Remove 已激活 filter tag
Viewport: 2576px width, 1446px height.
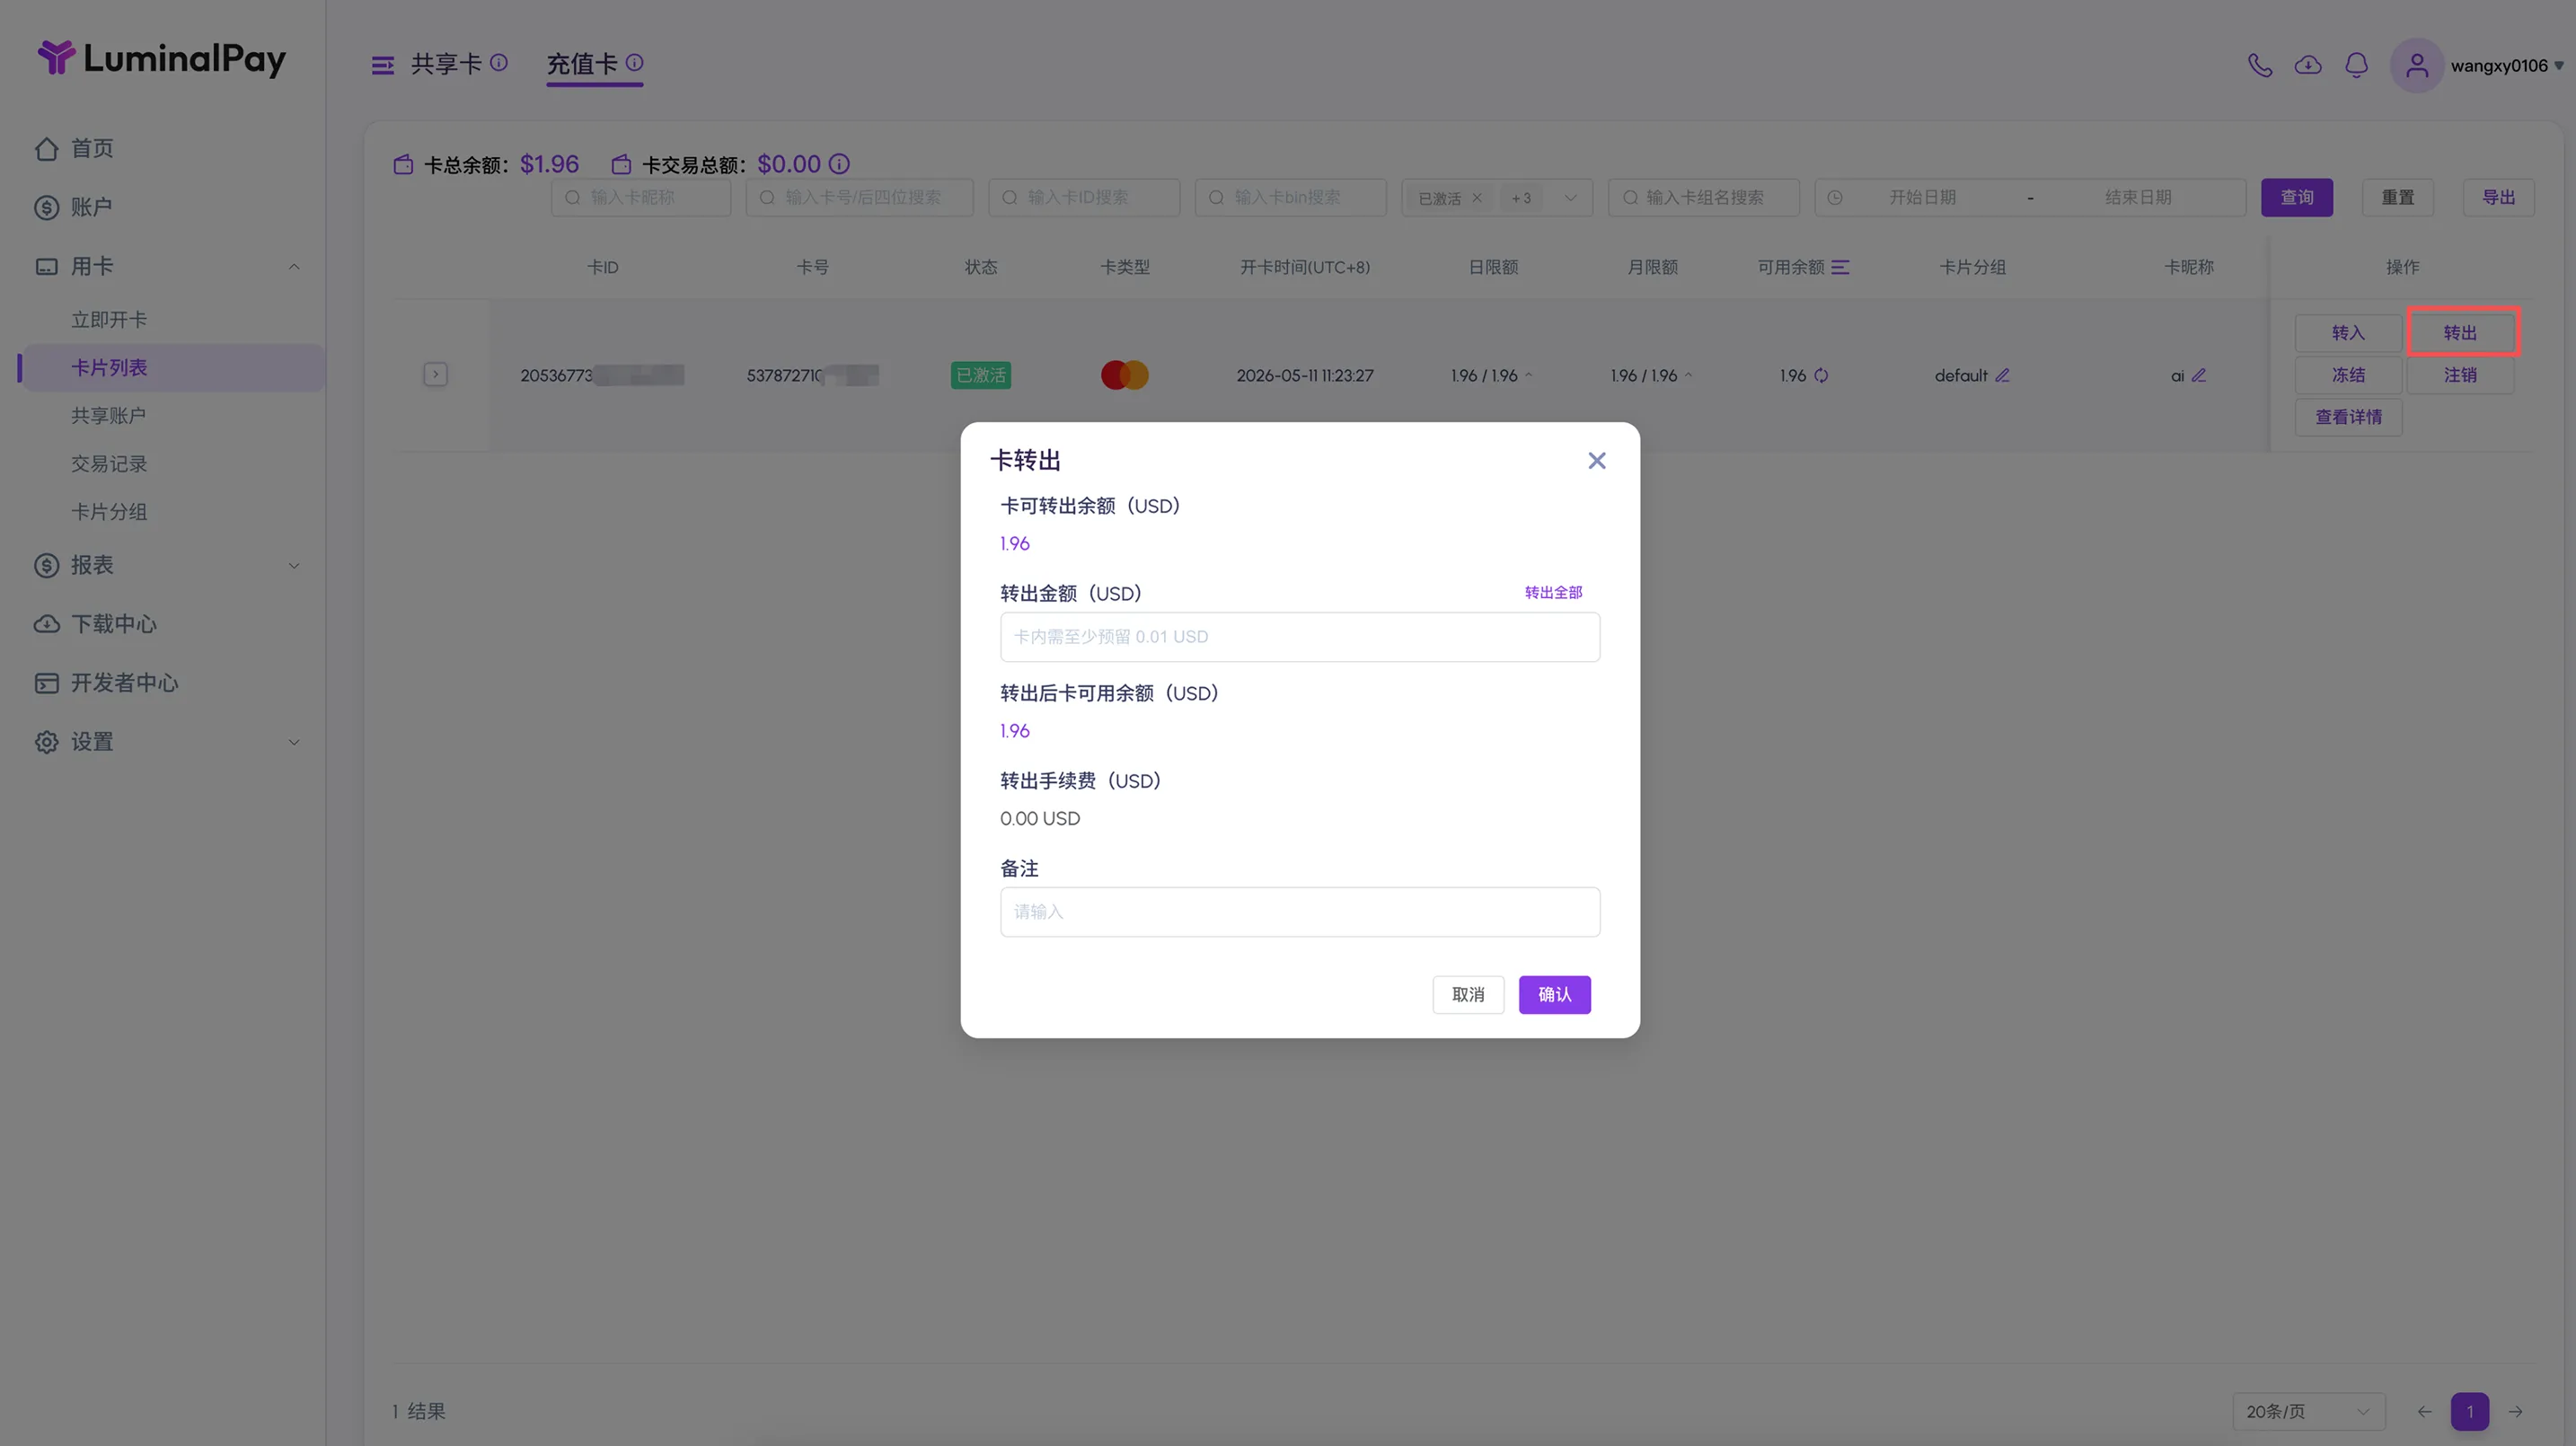(1476, 198)
